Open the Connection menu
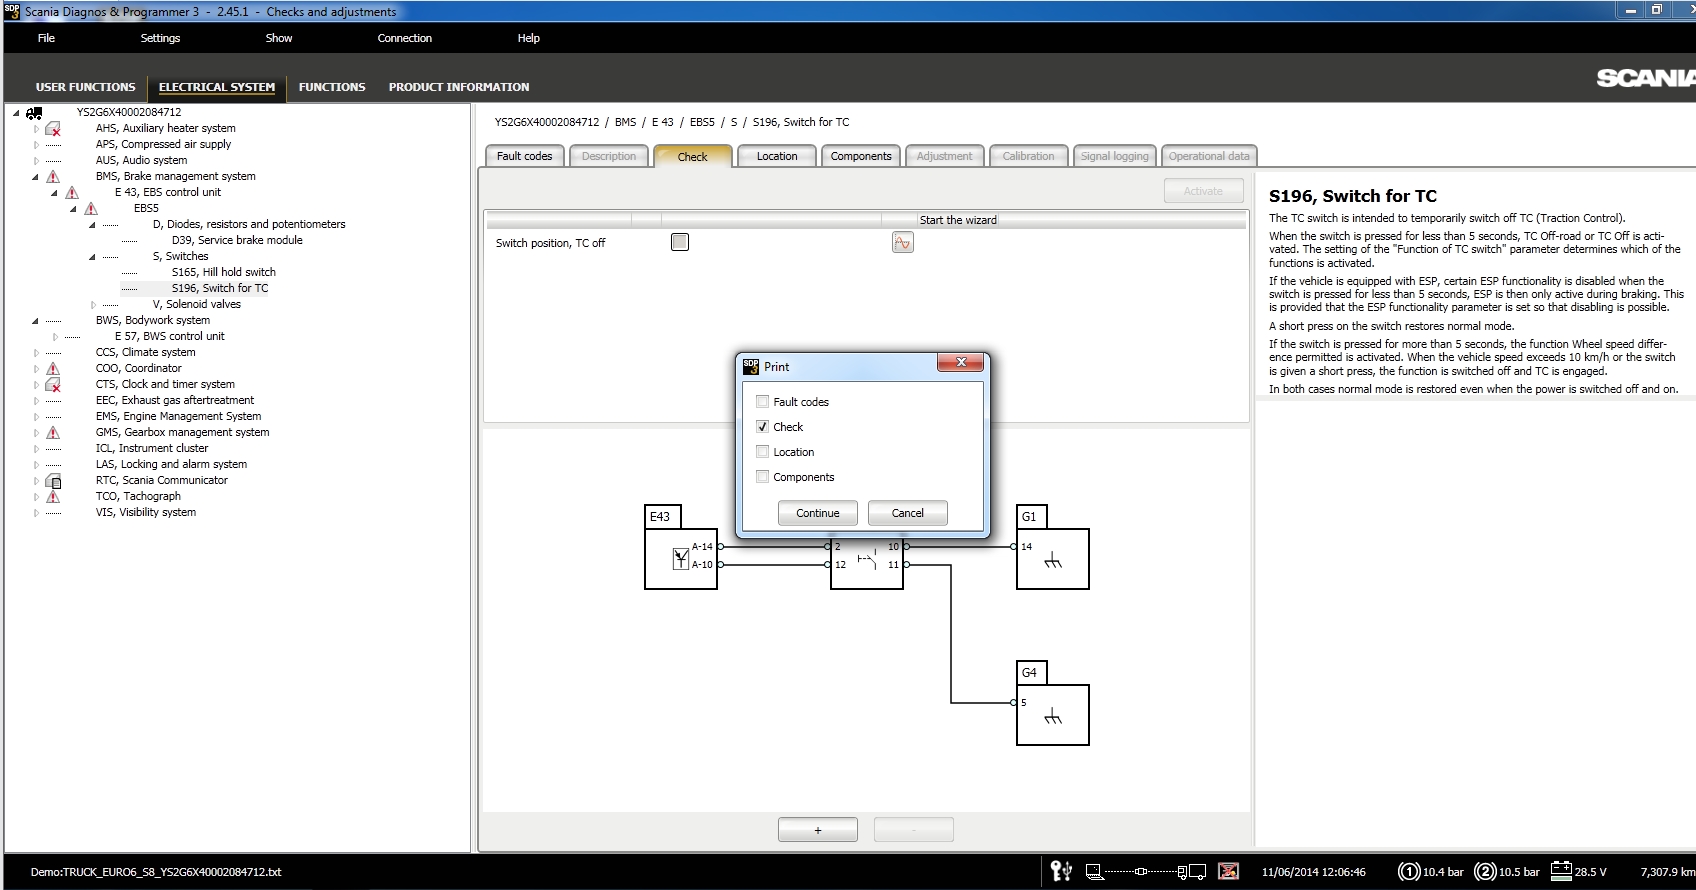This screenshot has height=890, width=1696. click(404, 38)
